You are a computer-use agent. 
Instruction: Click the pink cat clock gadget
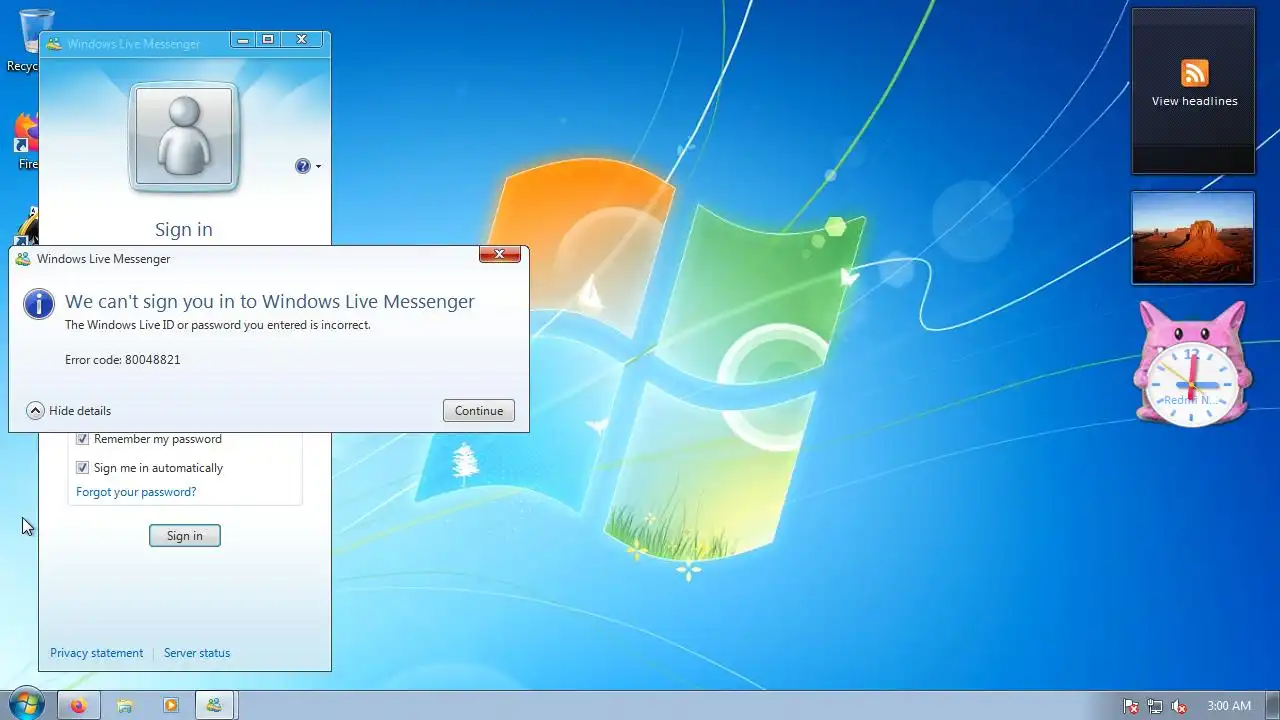pyautogui.click(x=1192, y=365)
